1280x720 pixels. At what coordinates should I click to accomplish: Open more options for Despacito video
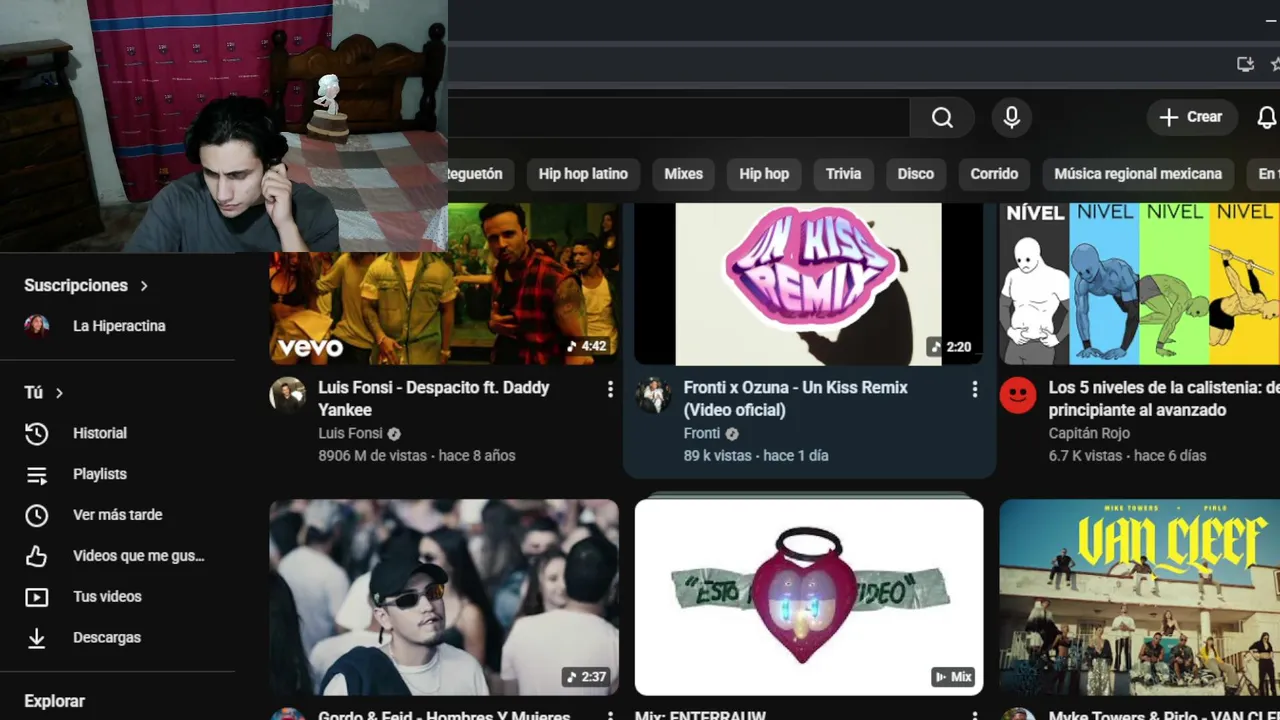pyautogui.click(x=610, y=390)
